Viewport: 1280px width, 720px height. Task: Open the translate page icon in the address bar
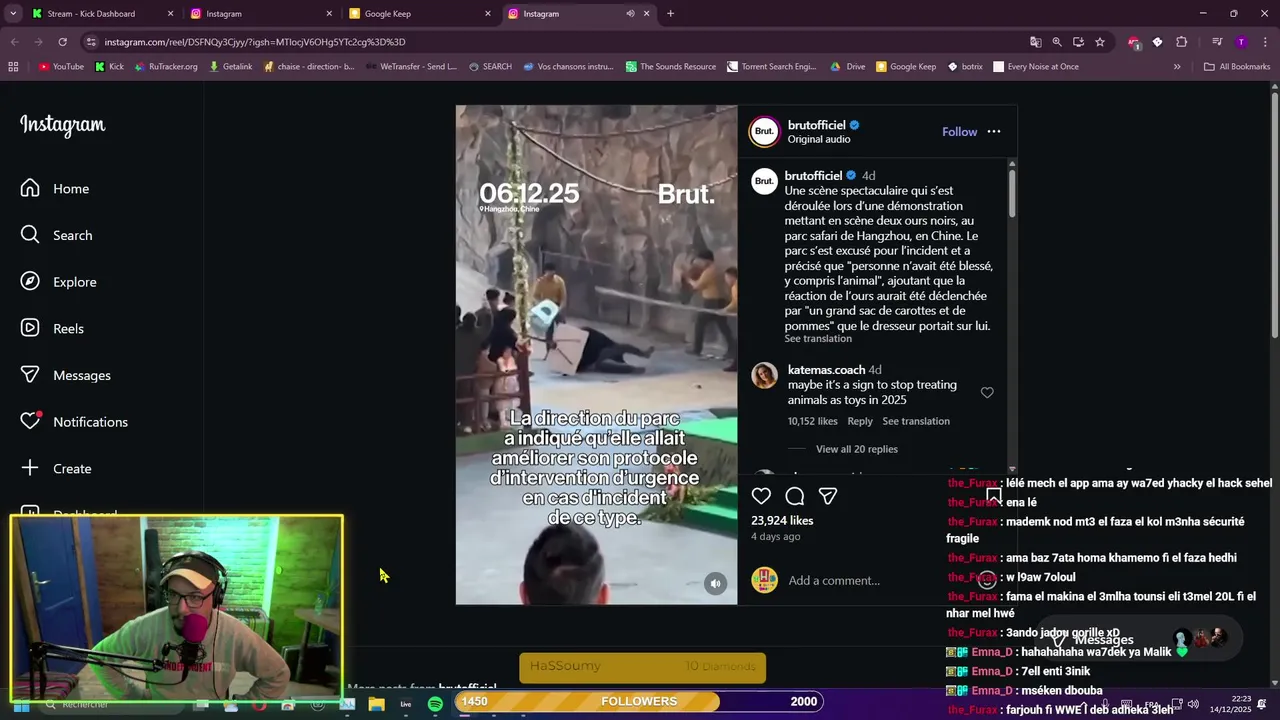pos(1036,42)
